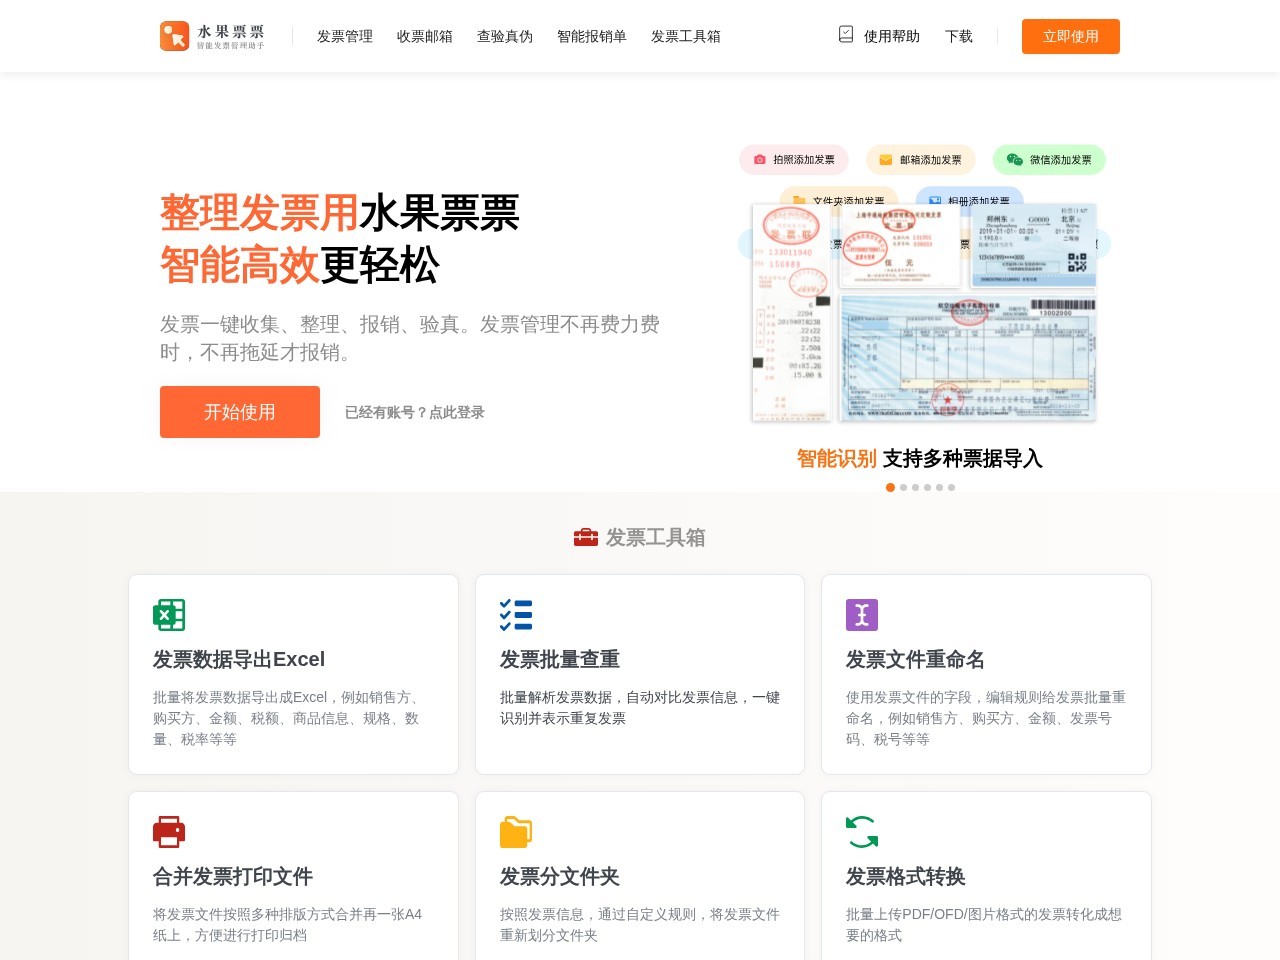Go to 查验真伪 in navigation
The width and height of the screenshot is (1280, 960).
(x=505, y=36)
